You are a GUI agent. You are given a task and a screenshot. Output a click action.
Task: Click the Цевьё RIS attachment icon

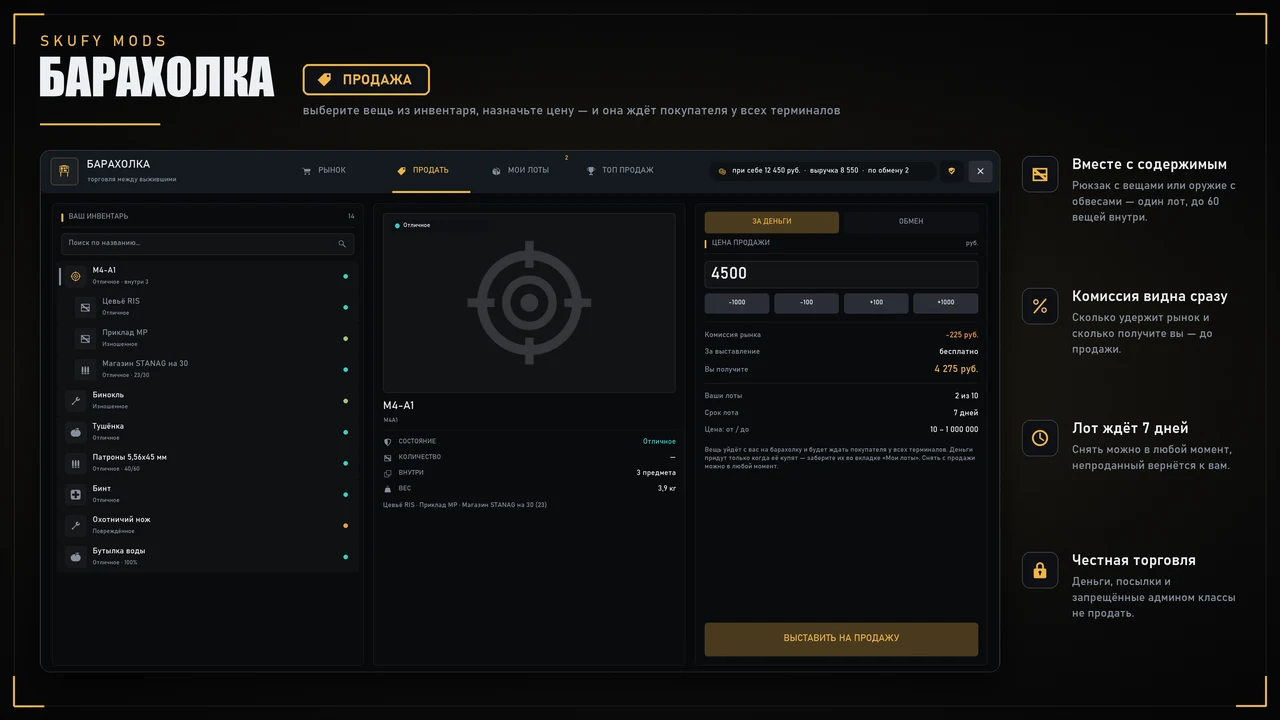pos(85,307)
